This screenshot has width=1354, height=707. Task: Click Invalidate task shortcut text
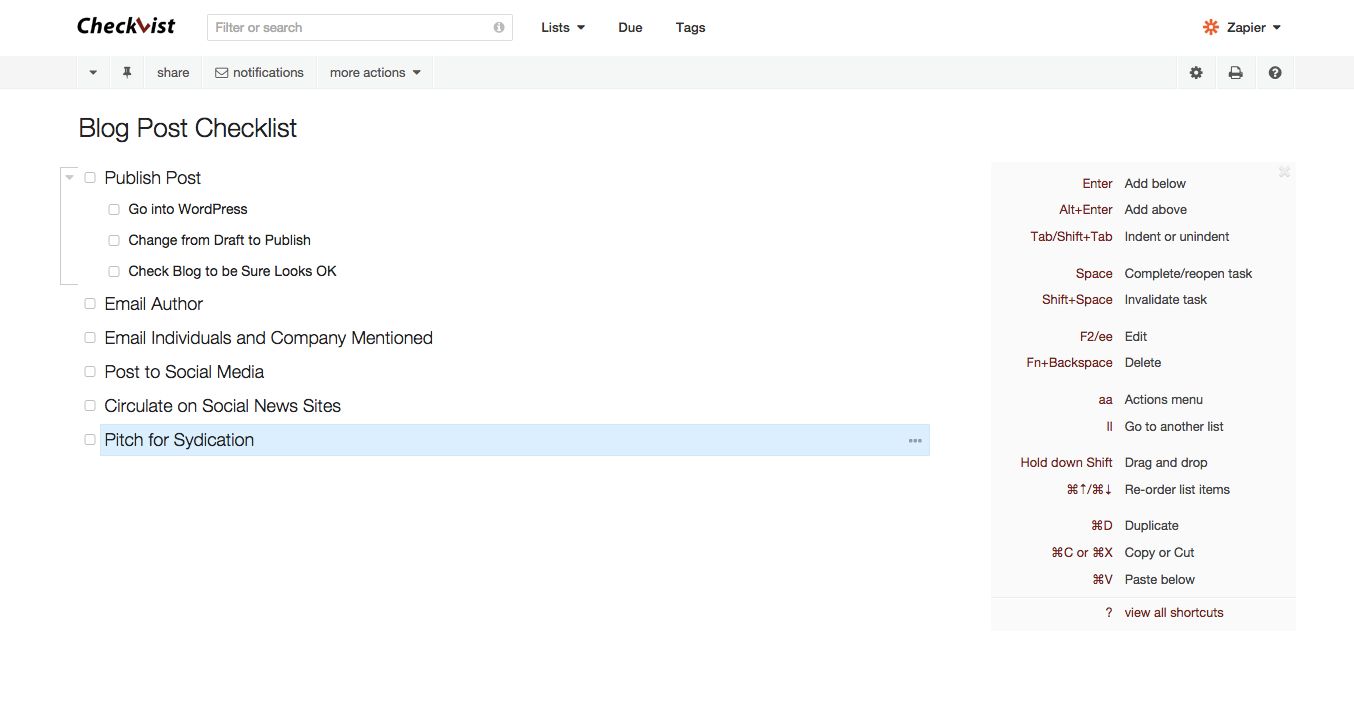tap(1166, 300)
